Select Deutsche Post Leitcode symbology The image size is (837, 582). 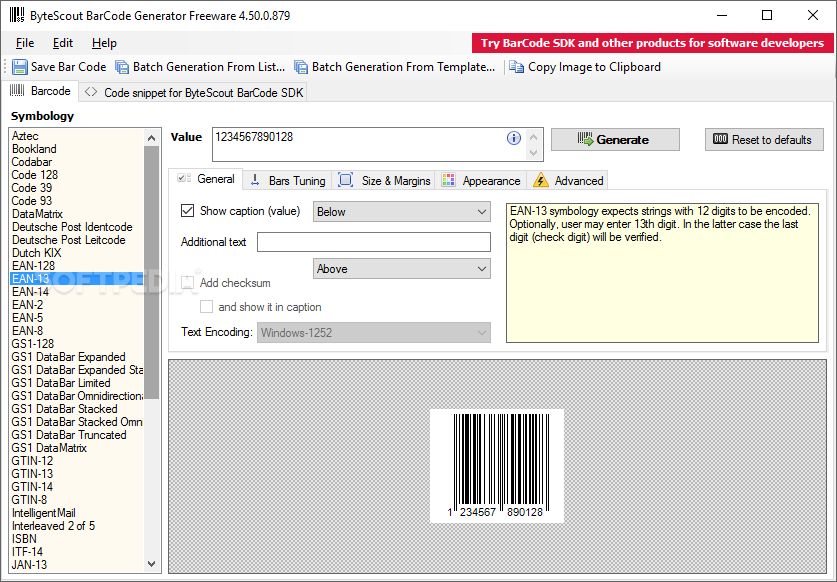(x=68, y=239)
